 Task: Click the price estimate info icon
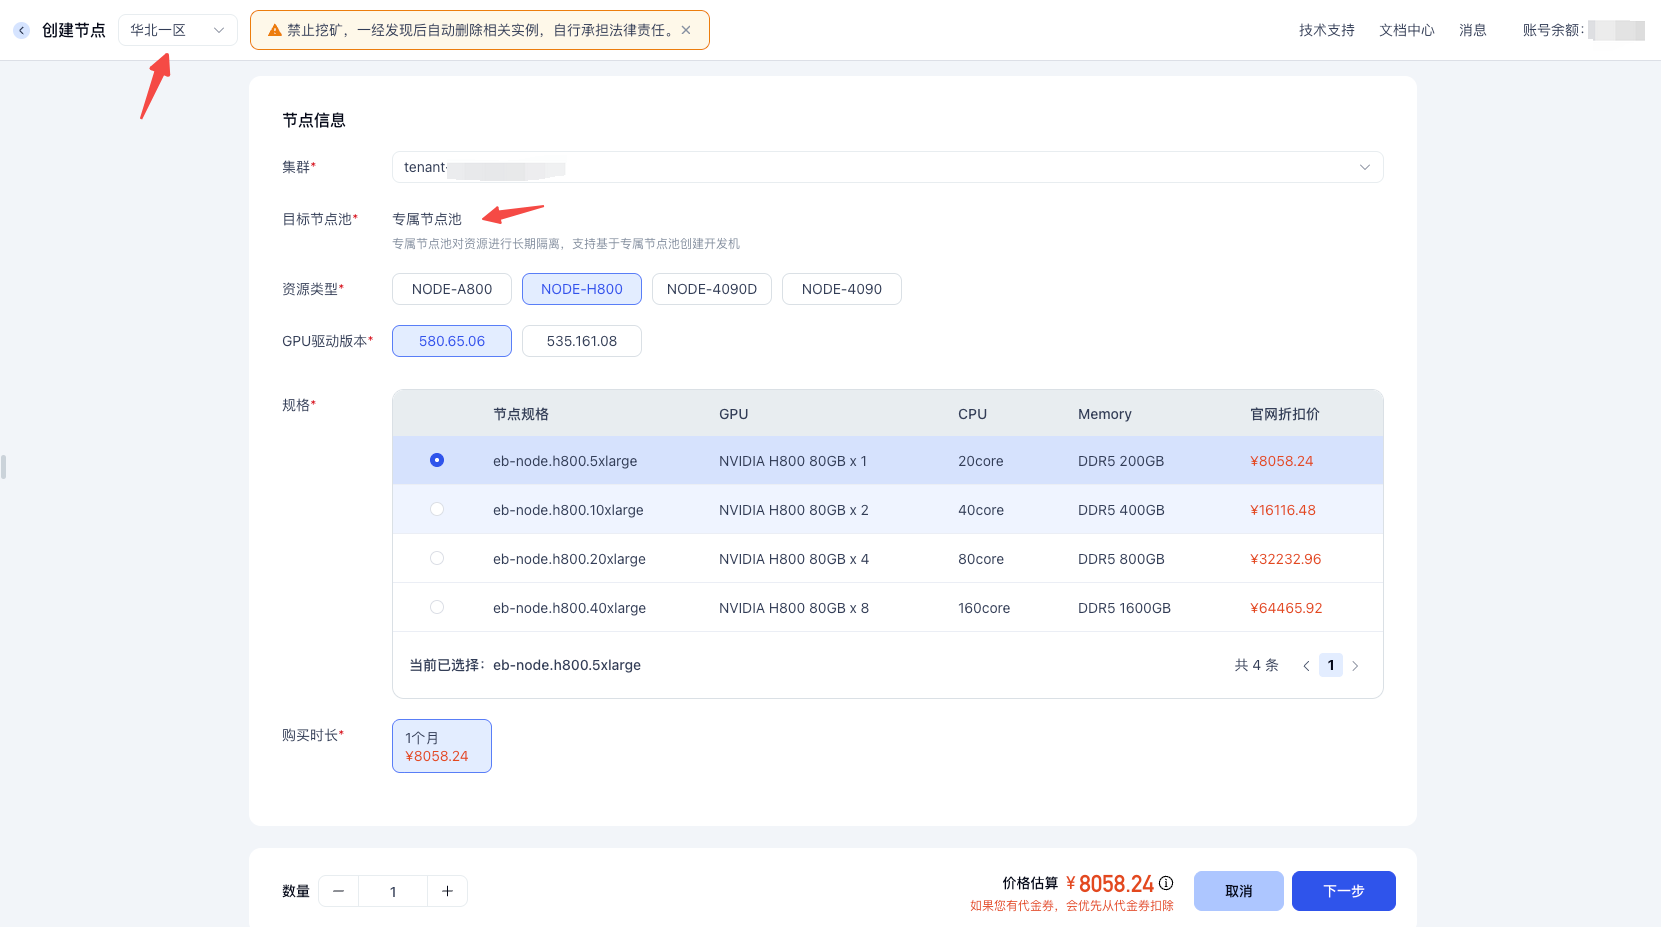pyautogui.click(x=1166, y=883)
